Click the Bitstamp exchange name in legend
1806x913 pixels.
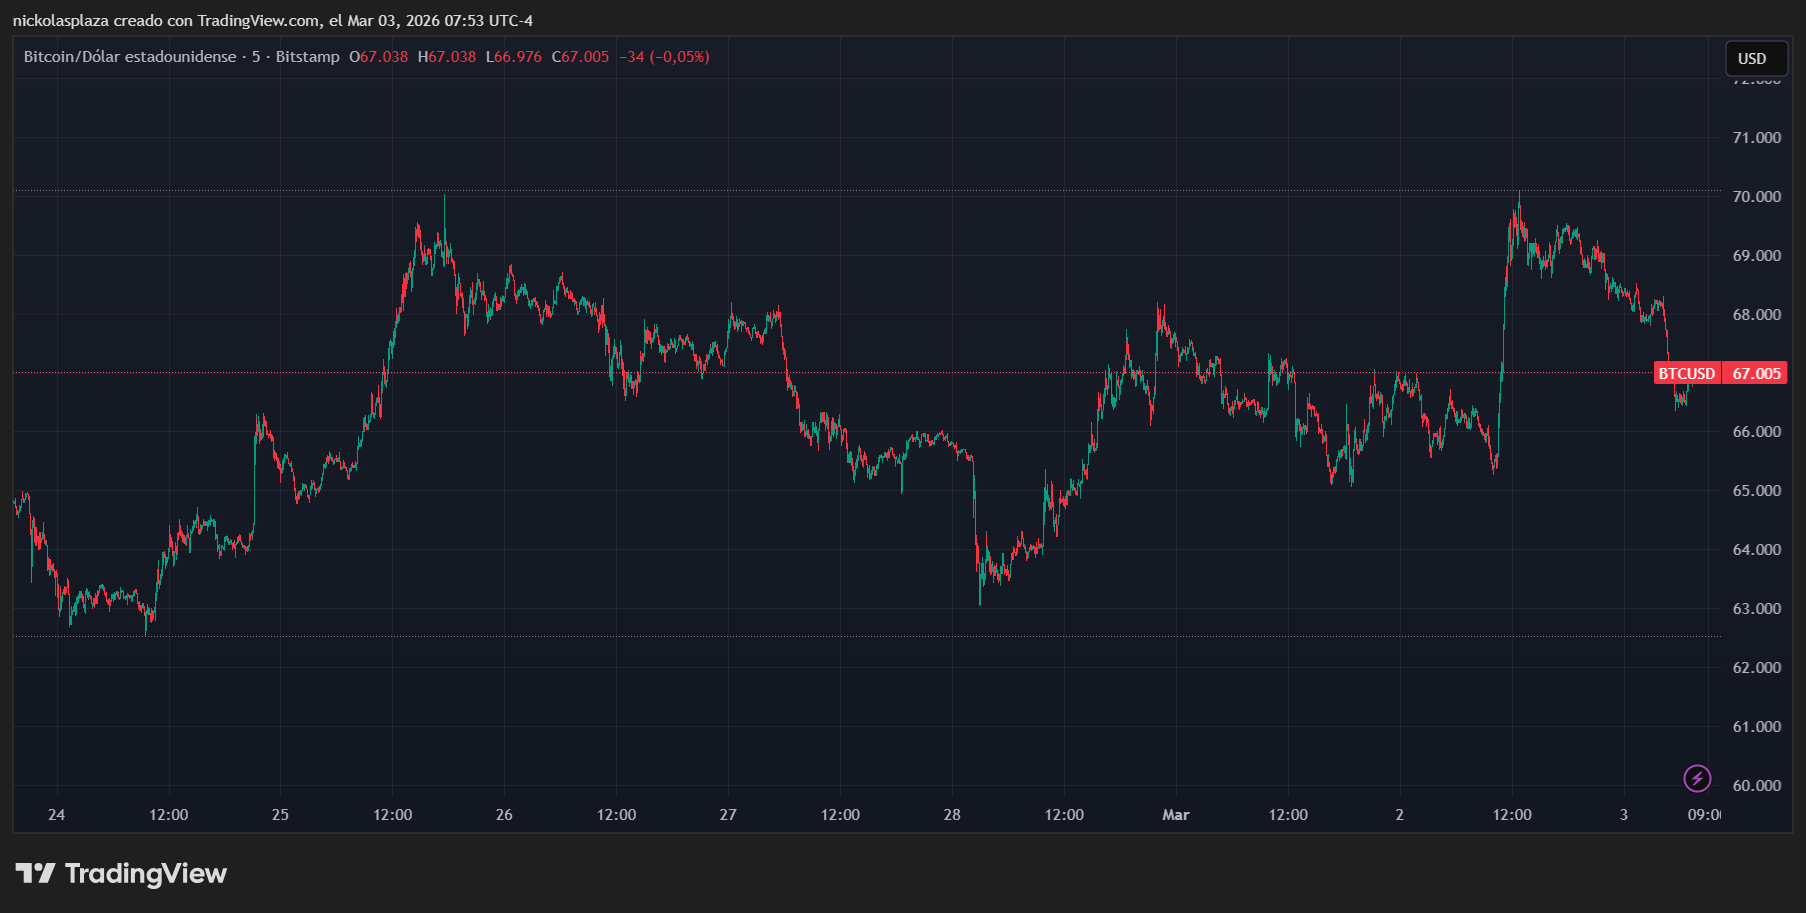(x=307, y=57)
